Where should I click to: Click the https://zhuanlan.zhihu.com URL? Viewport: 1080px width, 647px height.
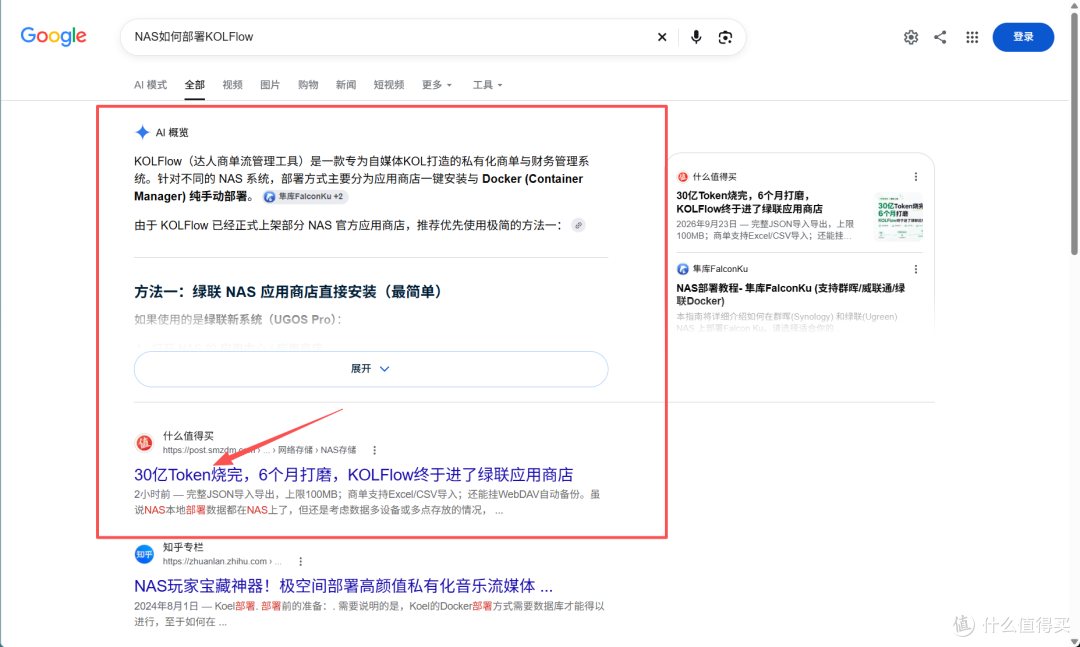(222, 562)
